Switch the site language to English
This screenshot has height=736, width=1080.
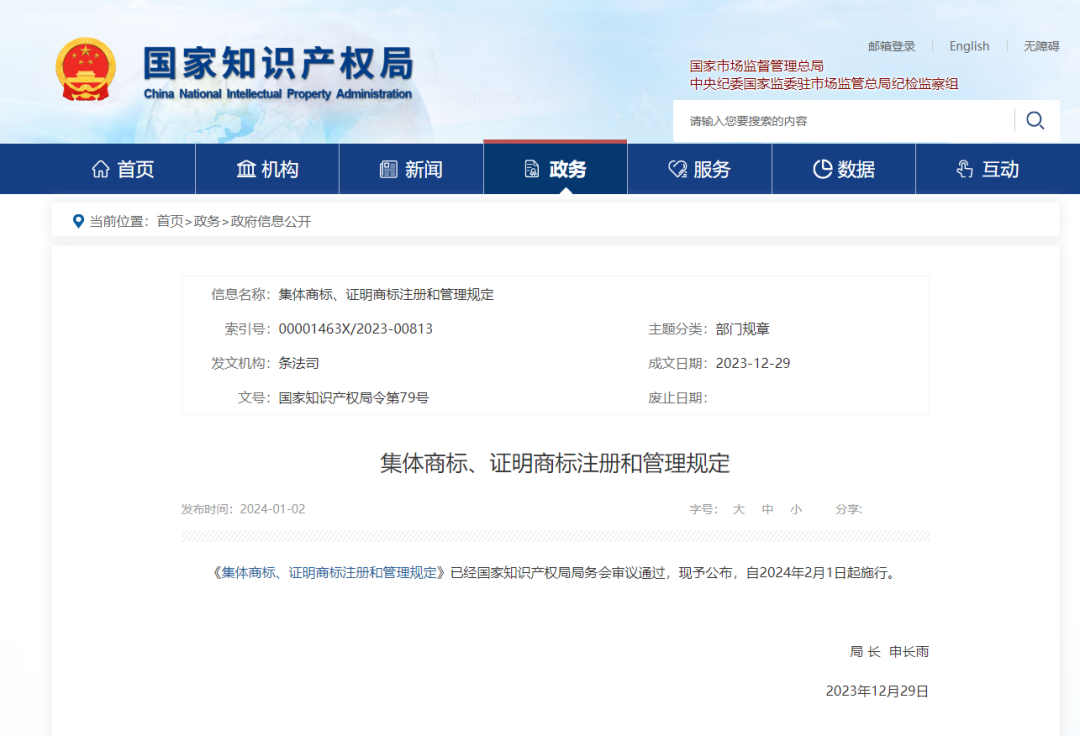pyautogui.click(x=968, y=46)
